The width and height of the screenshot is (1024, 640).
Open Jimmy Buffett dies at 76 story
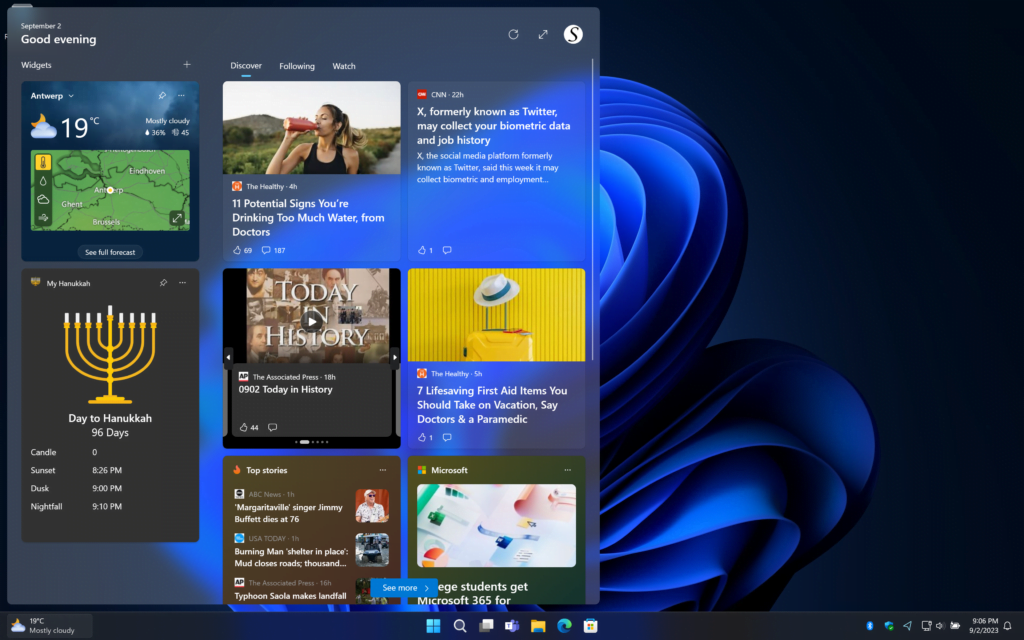tap(289, 513)
